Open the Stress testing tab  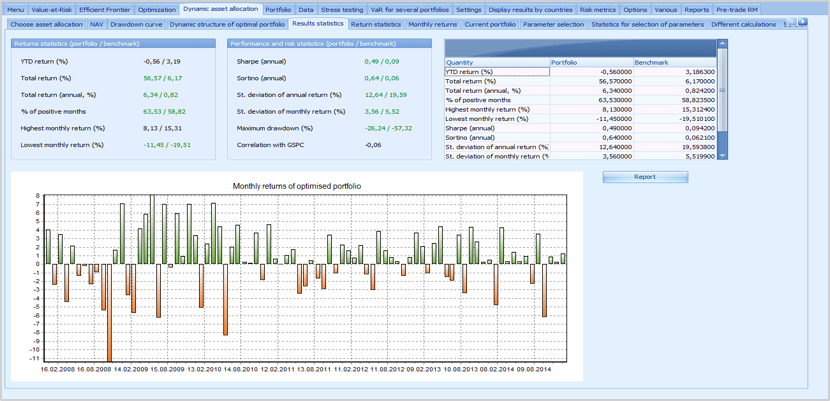coord(342,10)
